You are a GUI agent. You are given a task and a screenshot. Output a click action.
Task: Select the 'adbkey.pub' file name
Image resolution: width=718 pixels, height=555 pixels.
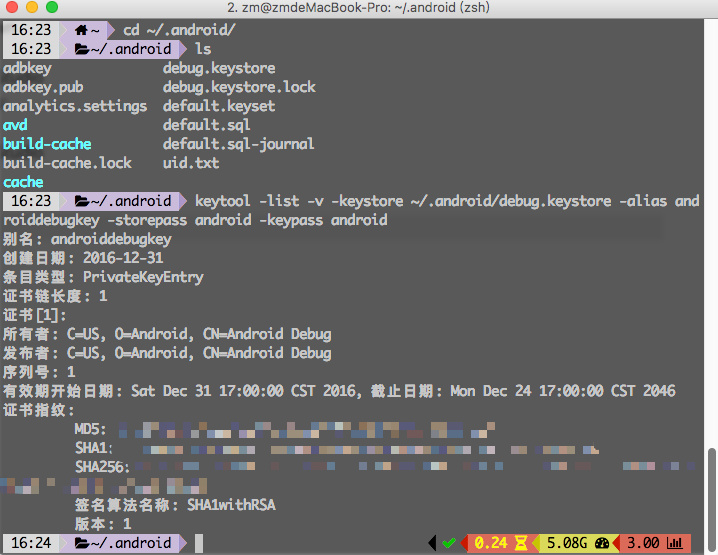(x=43, y=87)
